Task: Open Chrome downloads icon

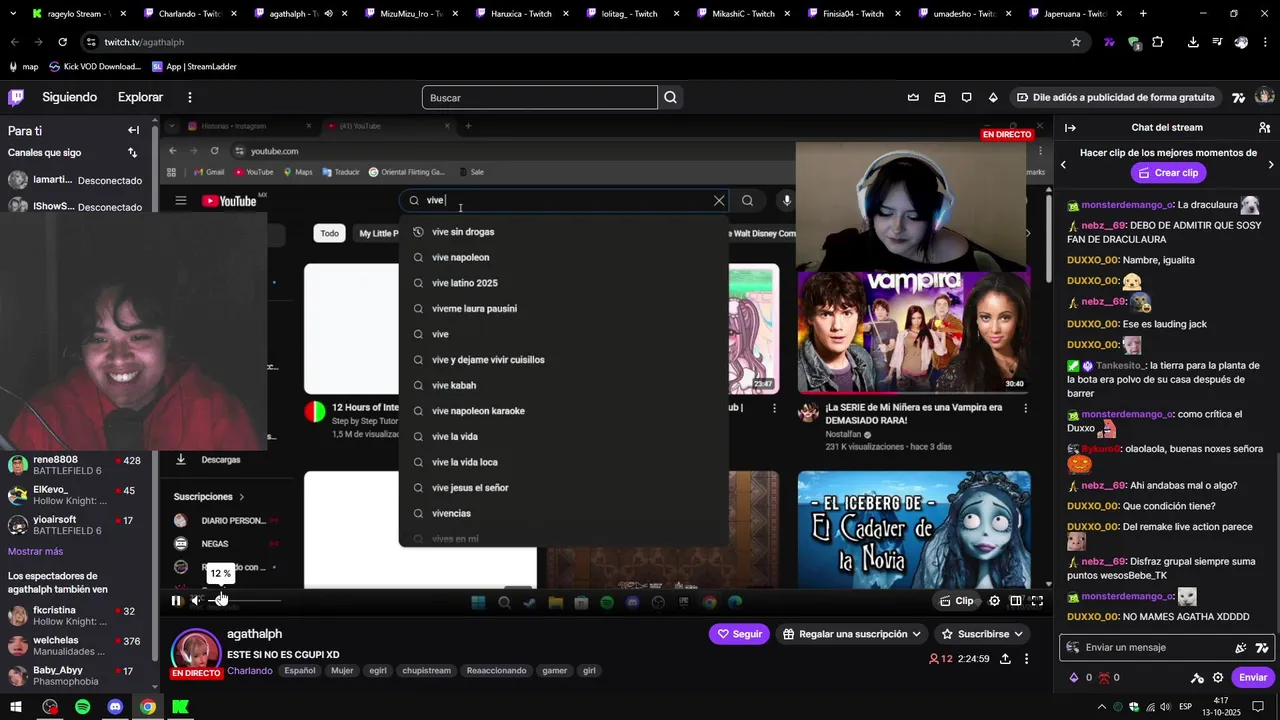Action: (1193, 42)
